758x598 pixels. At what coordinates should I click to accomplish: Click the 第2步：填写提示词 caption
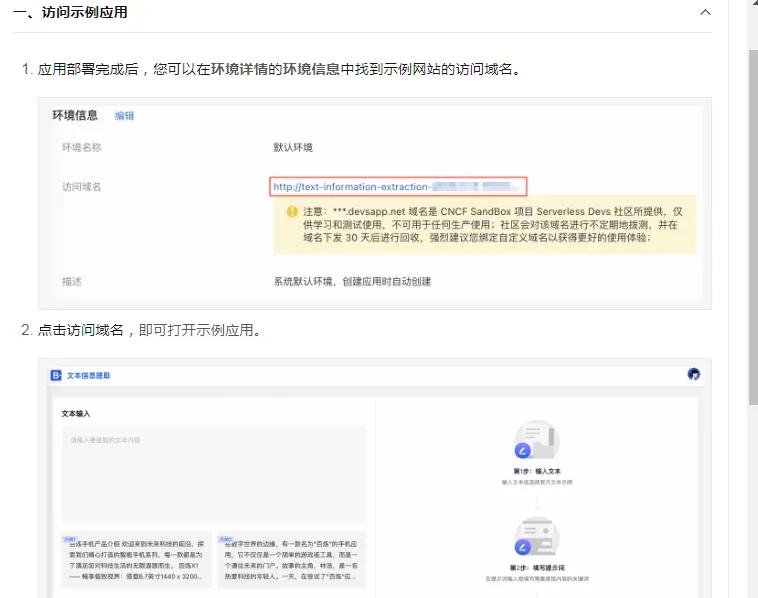(537, 568)
